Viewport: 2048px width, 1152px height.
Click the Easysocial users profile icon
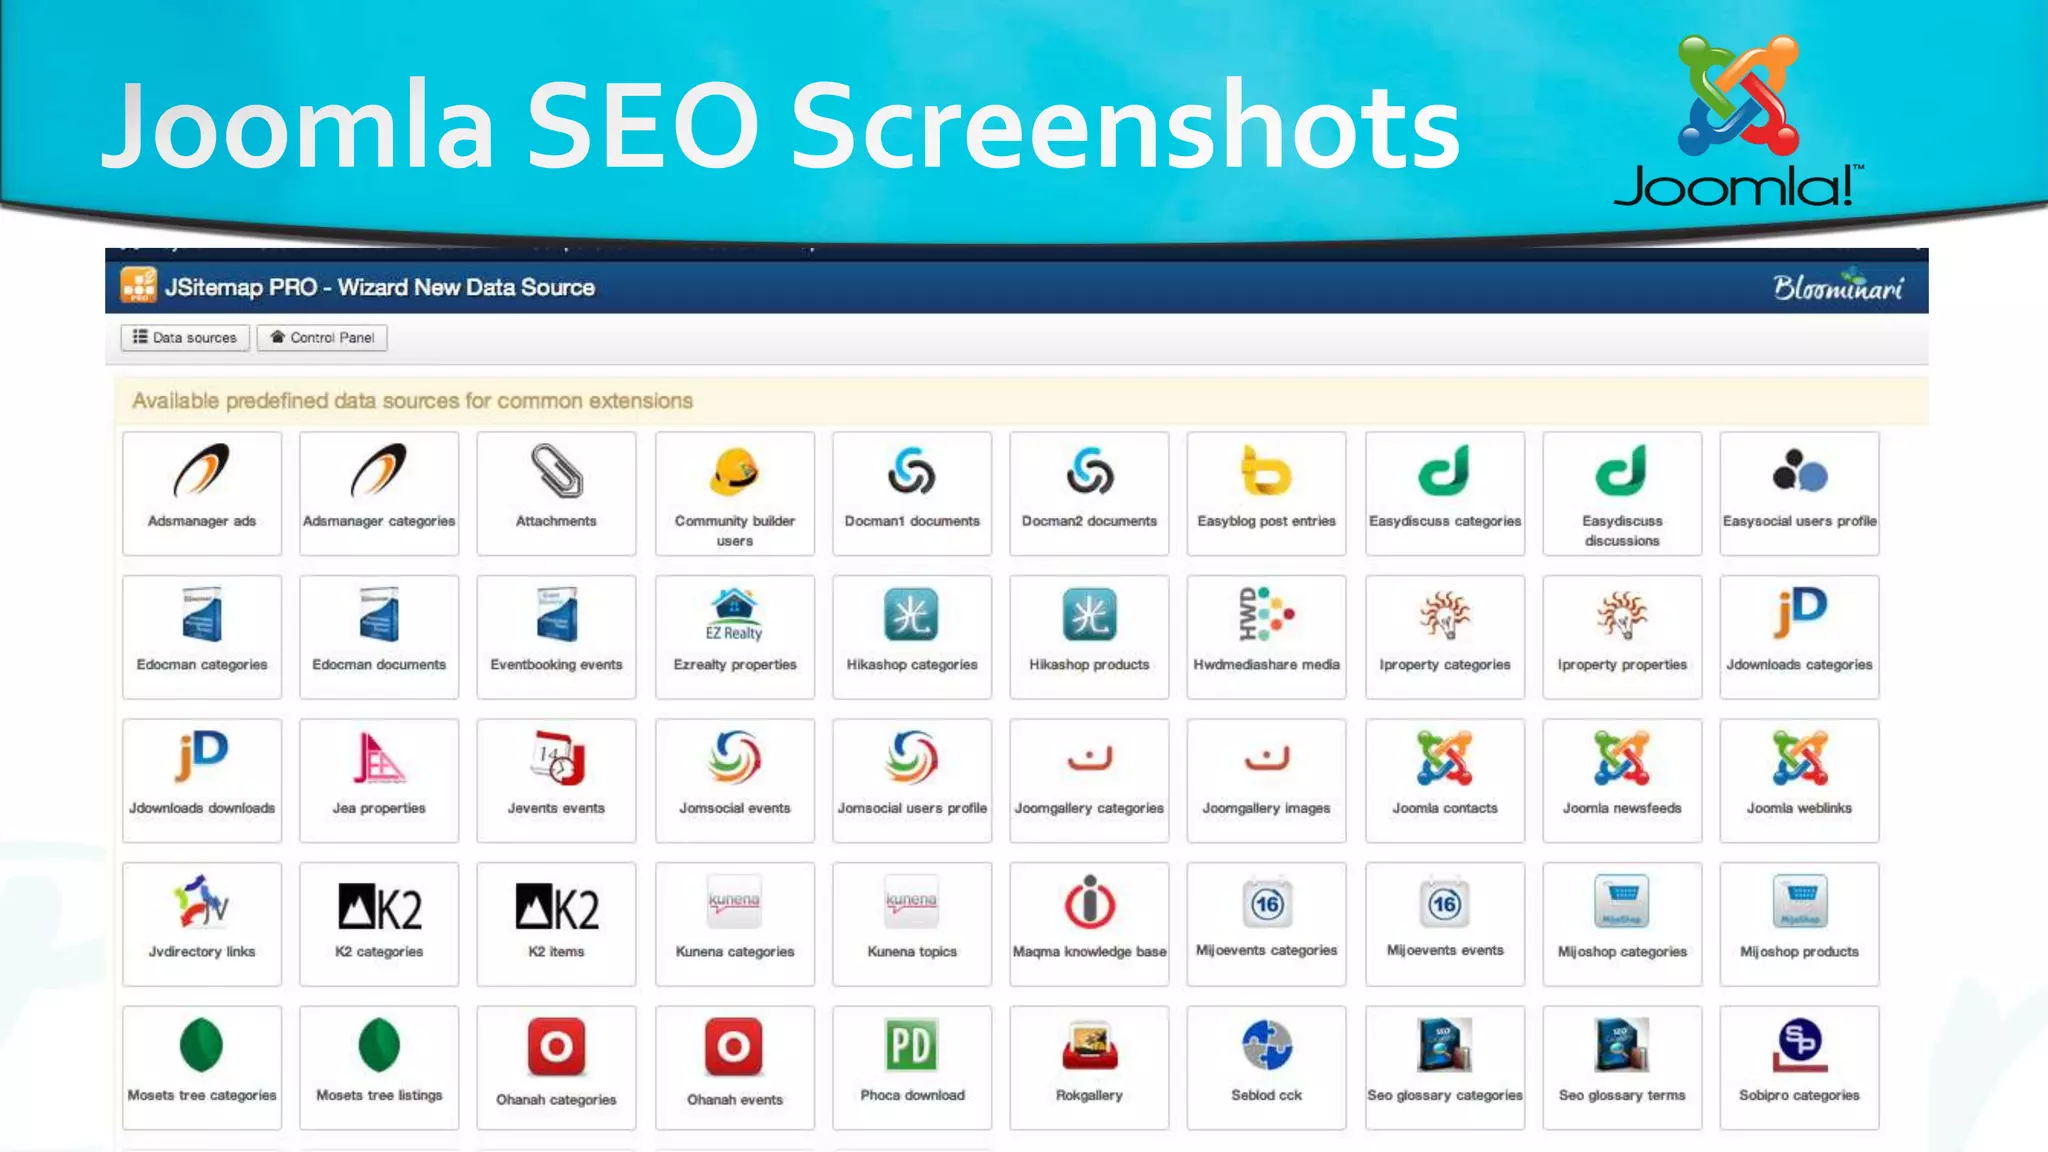click(1799, 472)
